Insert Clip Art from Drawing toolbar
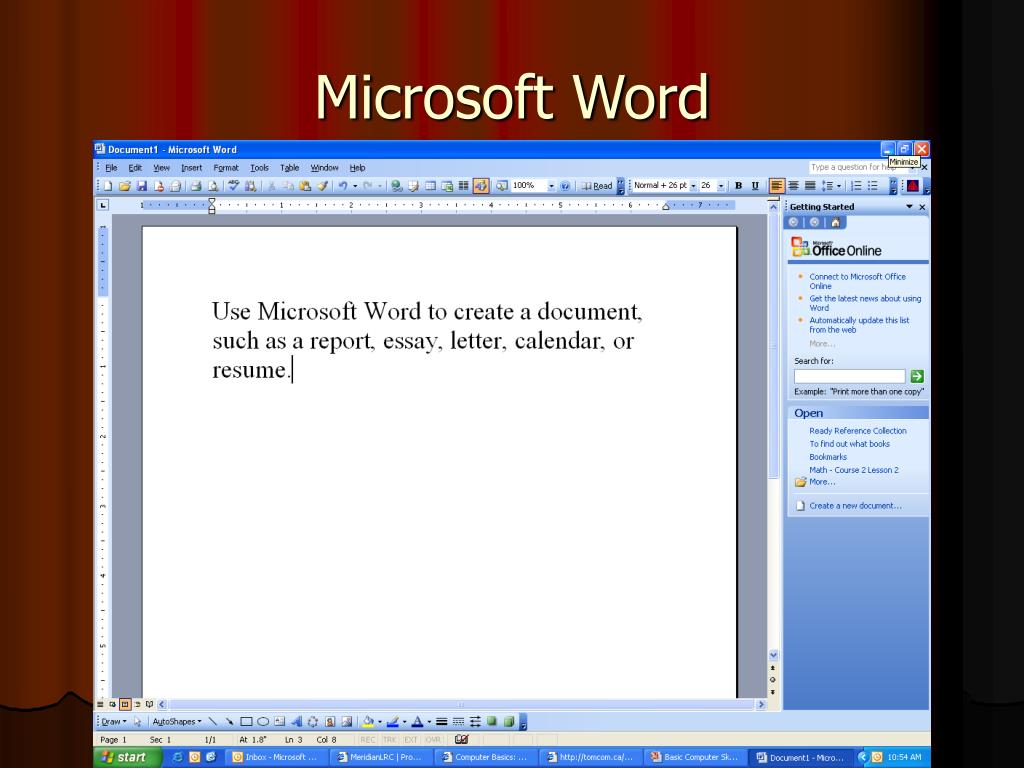 (x=330, y=722)
